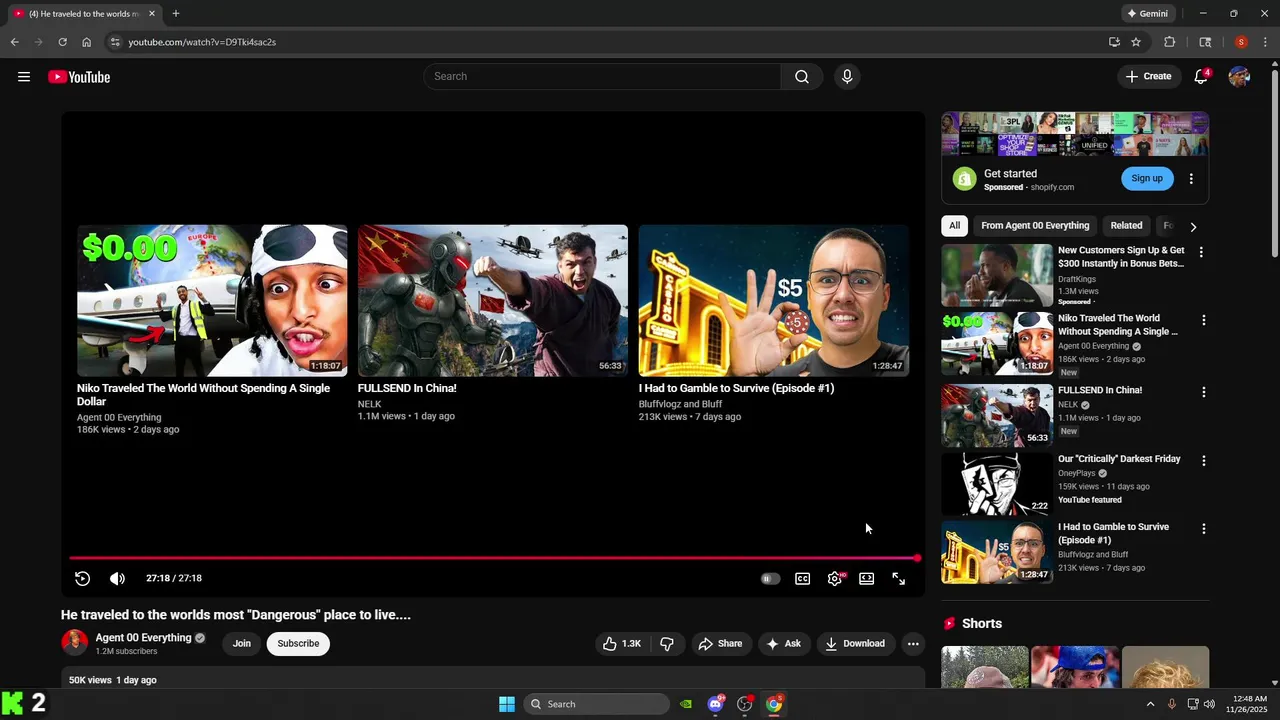Open Discord from the taskbar
This screenshot has height=720, width=1280.
pos(715,704)
